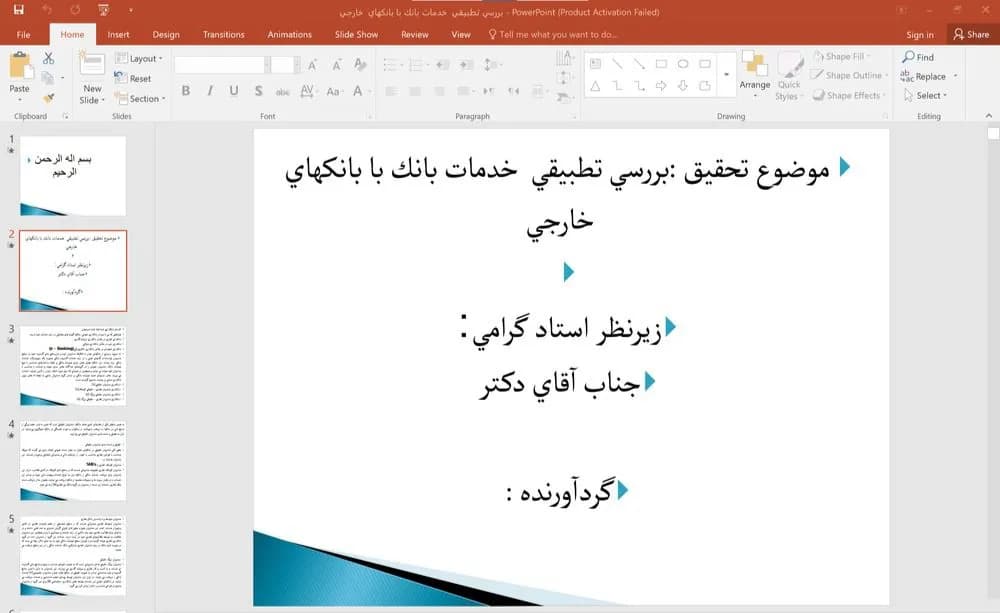Start slideshow from Quick Access toolbar icon
This screenshot has height=613, width=1000.
103,10
